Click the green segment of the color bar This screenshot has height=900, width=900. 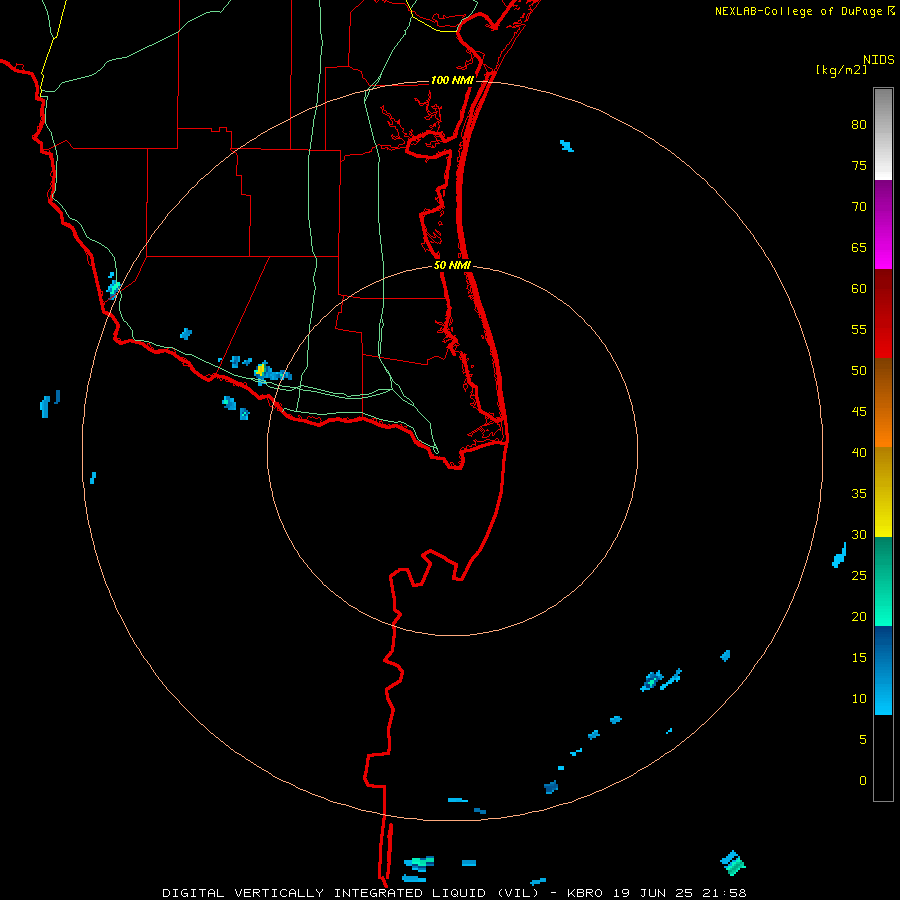point(883,581)
